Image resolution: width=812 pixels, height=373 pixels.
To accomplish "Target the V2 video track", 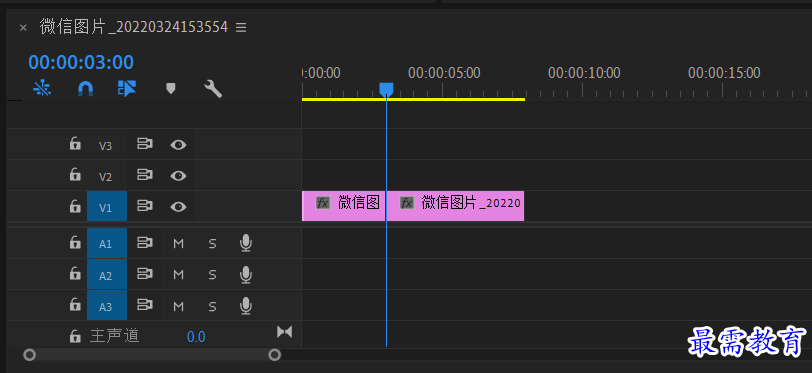I will pos(106,177).
